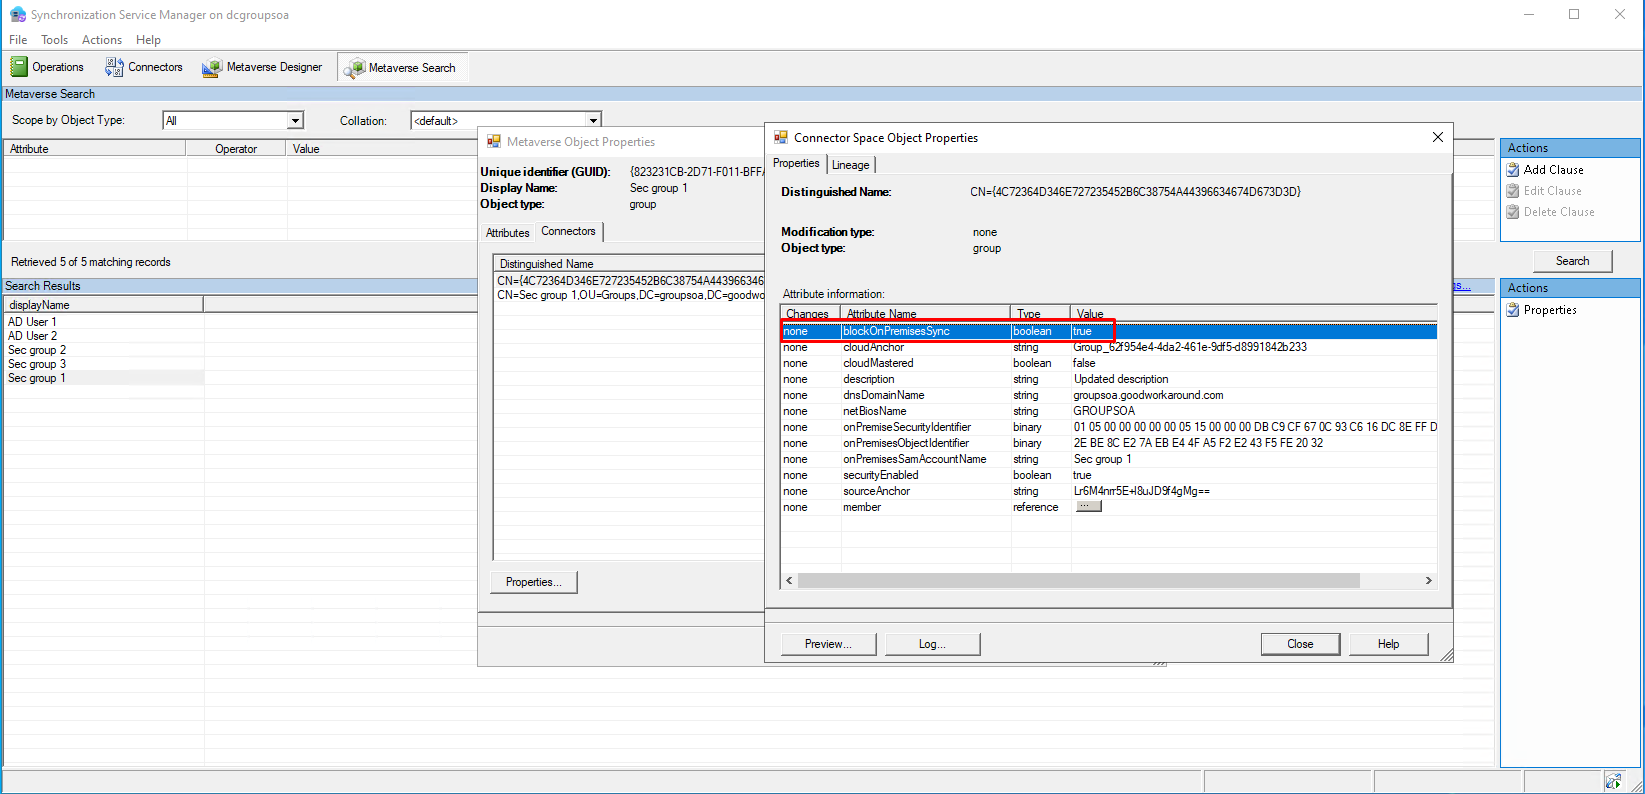
Task: Click the Properties icon in Actions panel
Action: (1513, 310)
